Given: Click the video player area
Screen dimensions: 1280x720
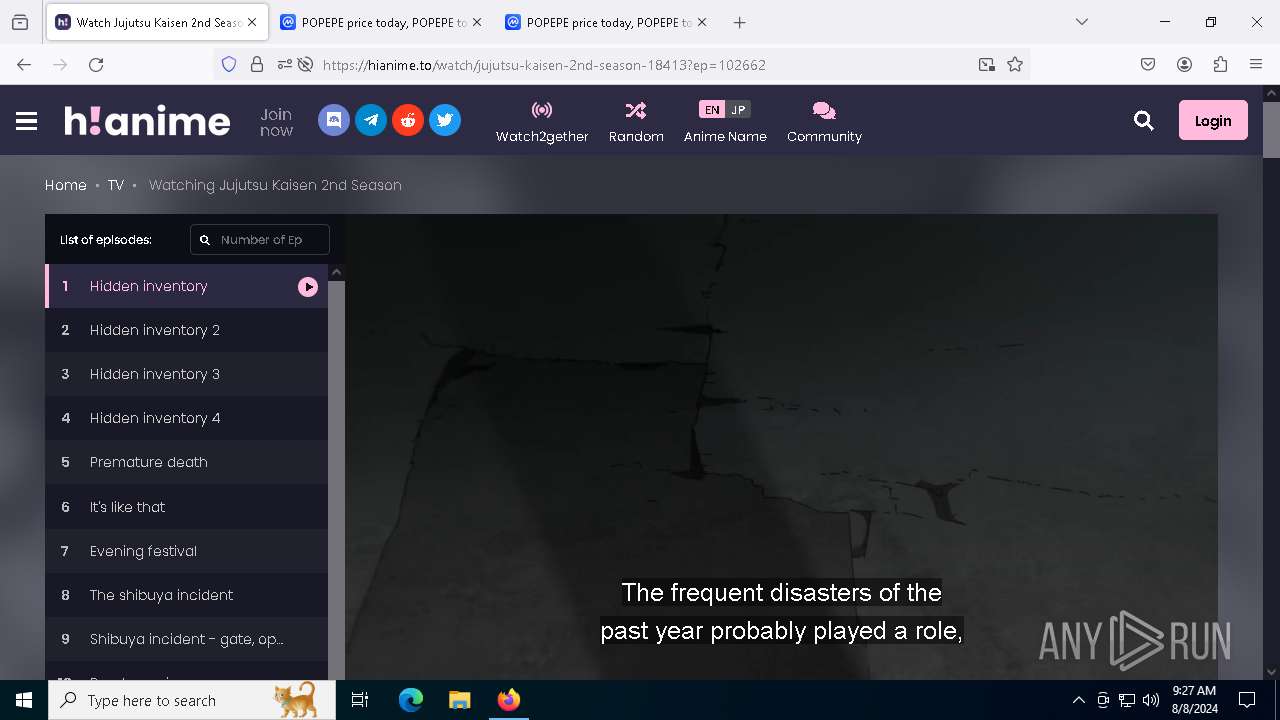Looking at the screenshot, I should (781, 447).
